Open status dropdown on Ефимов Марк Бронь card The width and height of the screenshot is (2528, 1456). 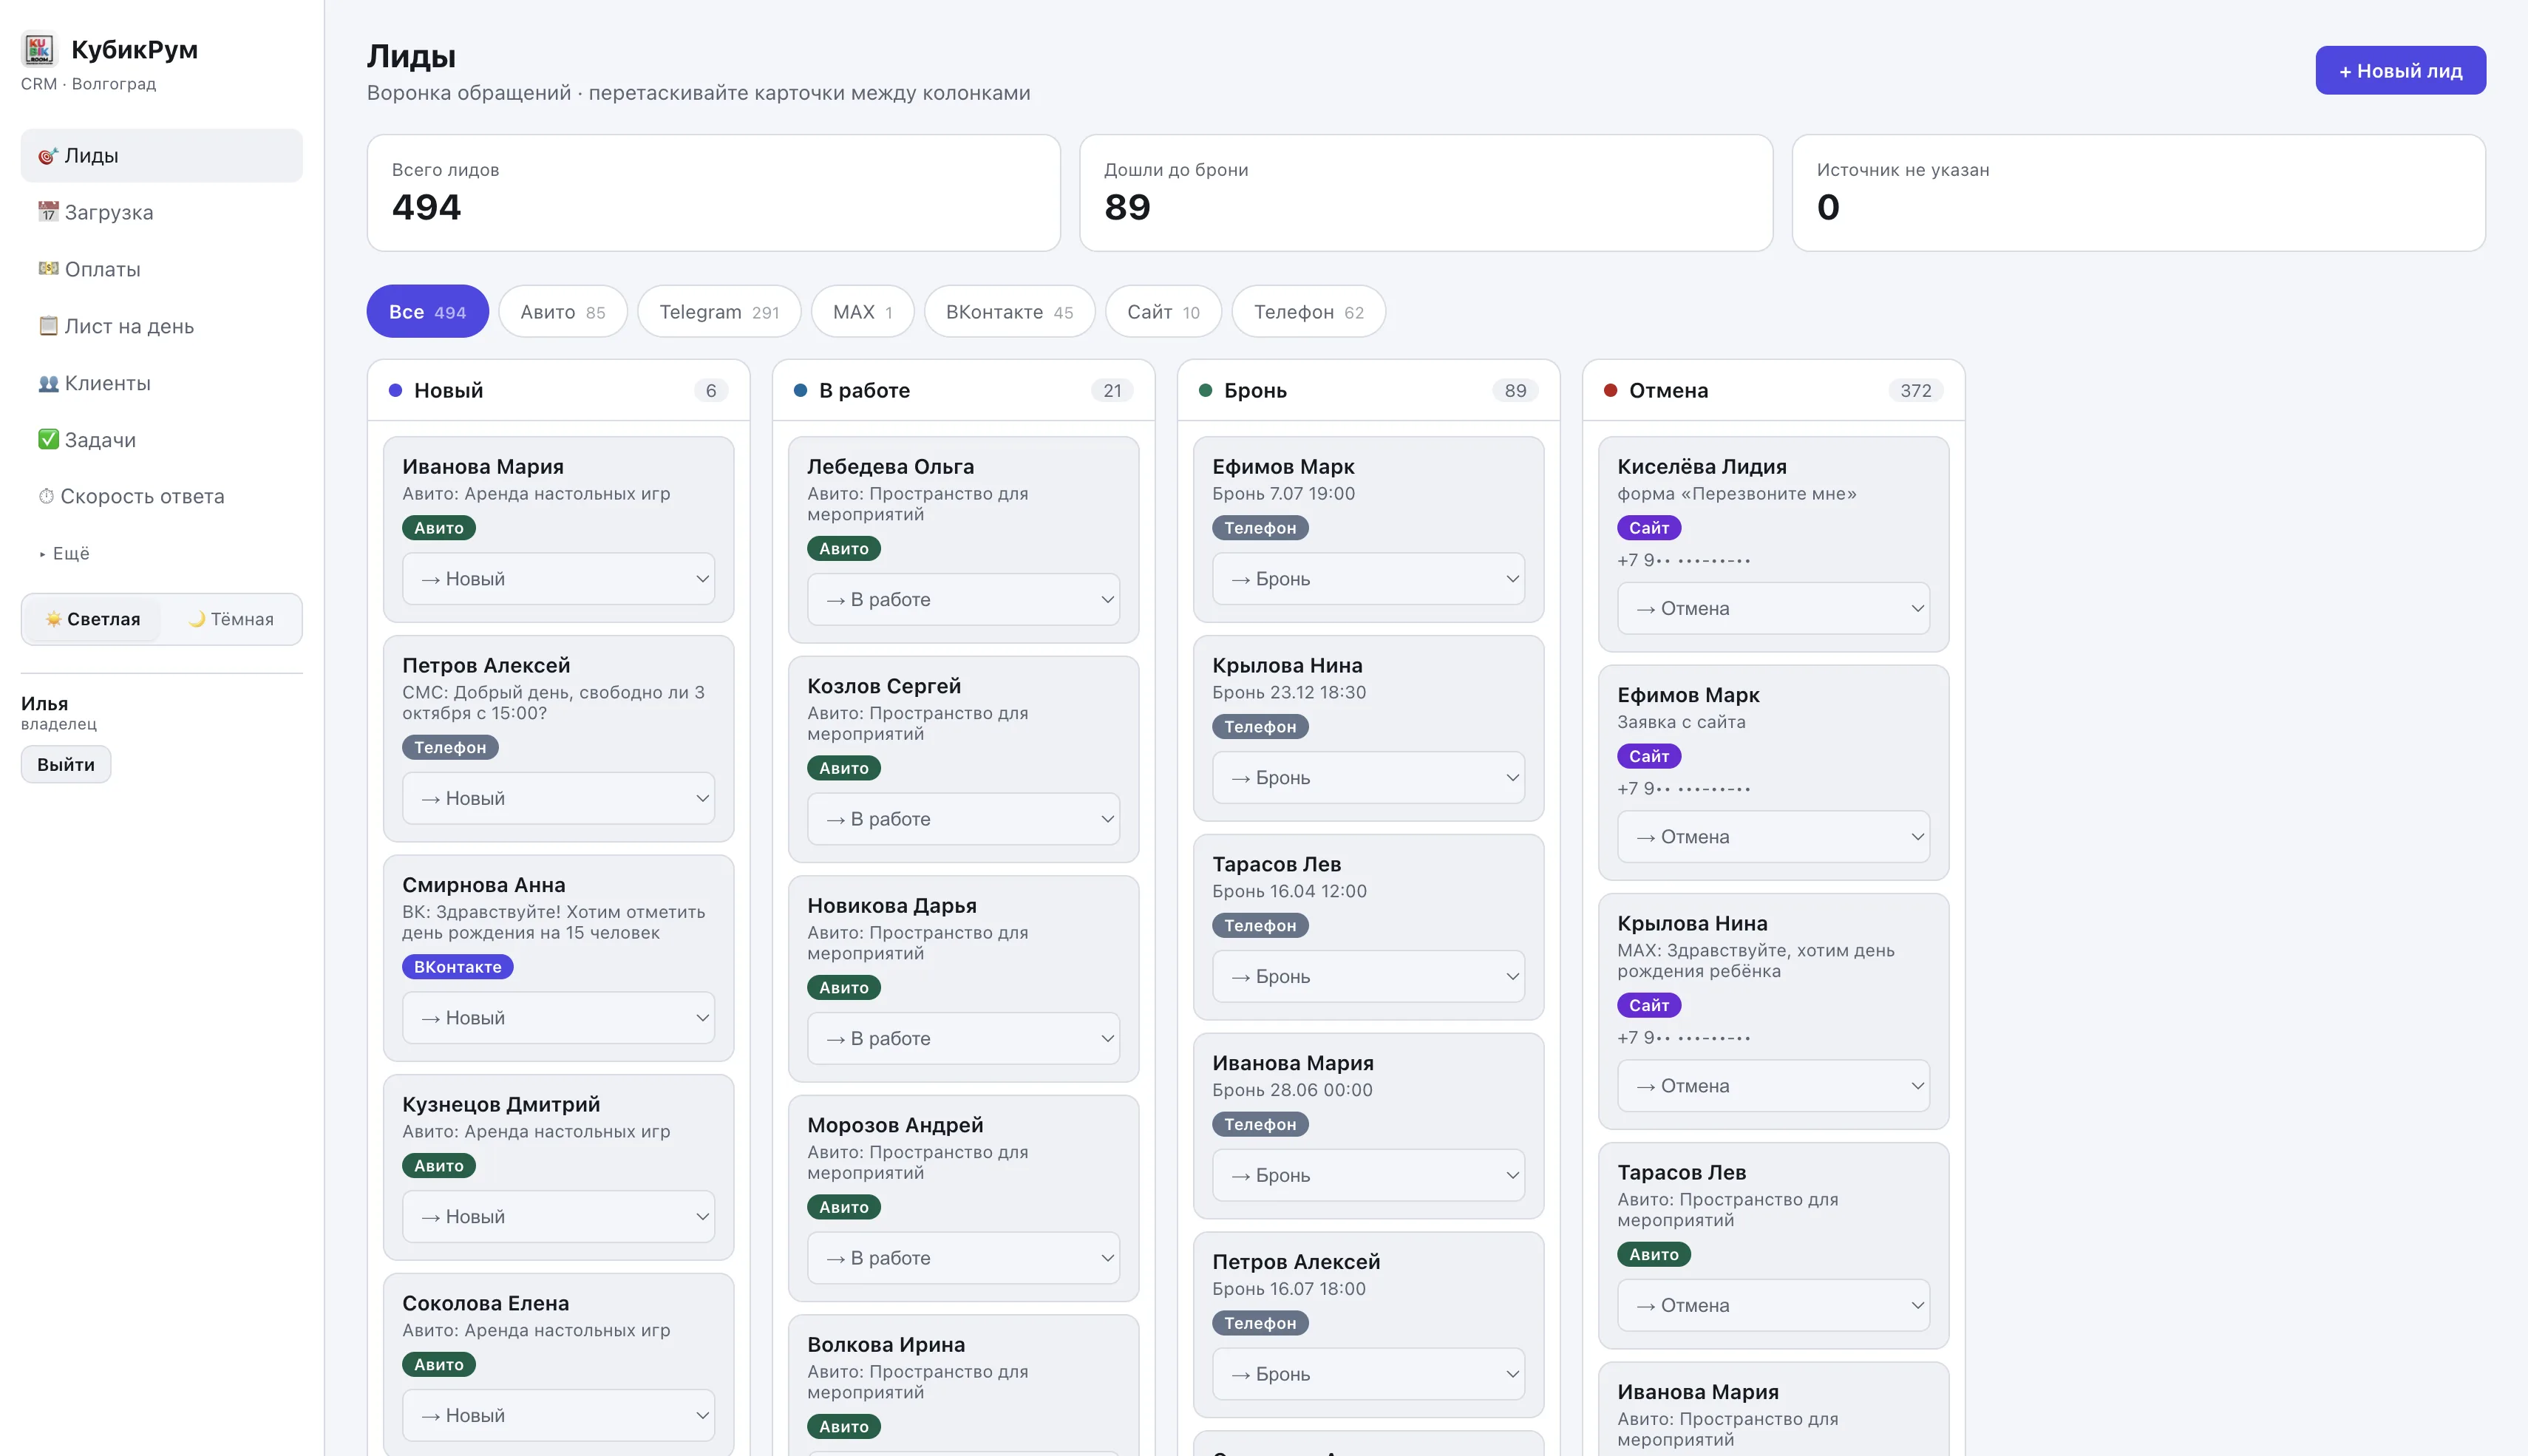point(1368,579)
